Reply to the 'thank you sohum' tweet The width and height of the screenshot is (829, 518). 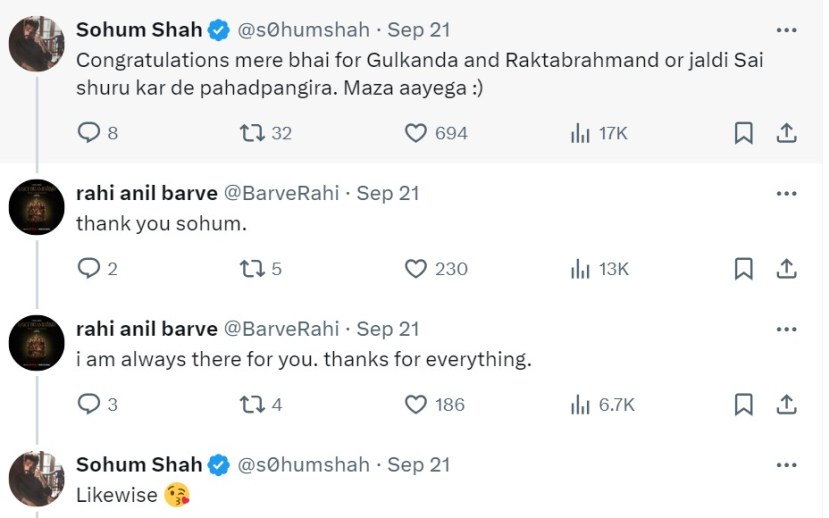(89, 269)
